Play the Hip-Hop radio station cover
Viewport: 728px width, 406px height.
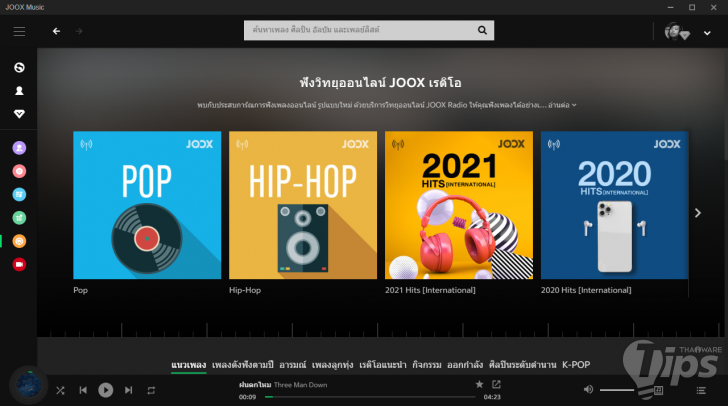(303, 205)
